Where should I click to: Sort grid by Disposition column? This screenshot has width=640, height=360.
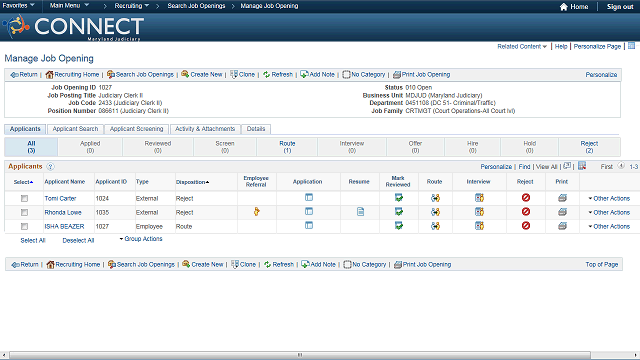[192, 182]
